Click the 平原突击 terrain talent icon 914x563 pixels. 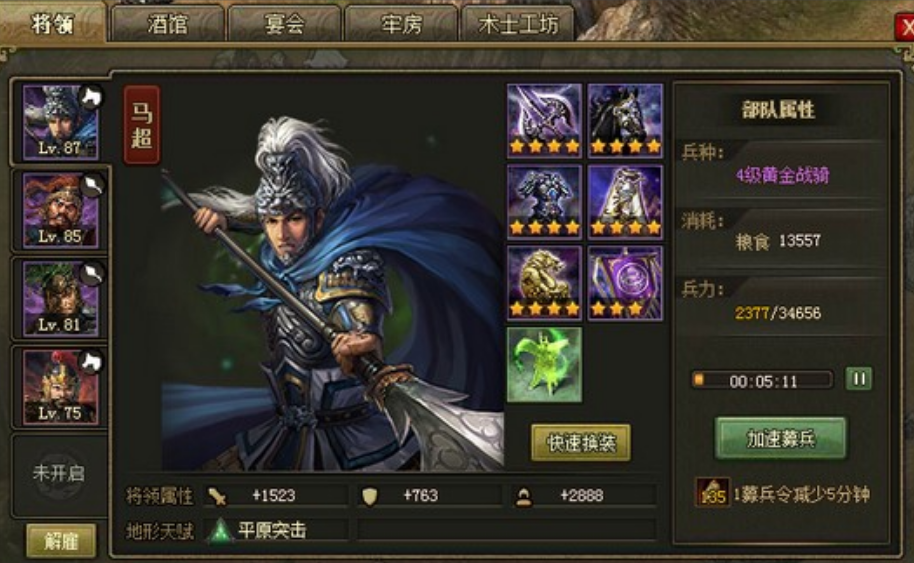221,531
